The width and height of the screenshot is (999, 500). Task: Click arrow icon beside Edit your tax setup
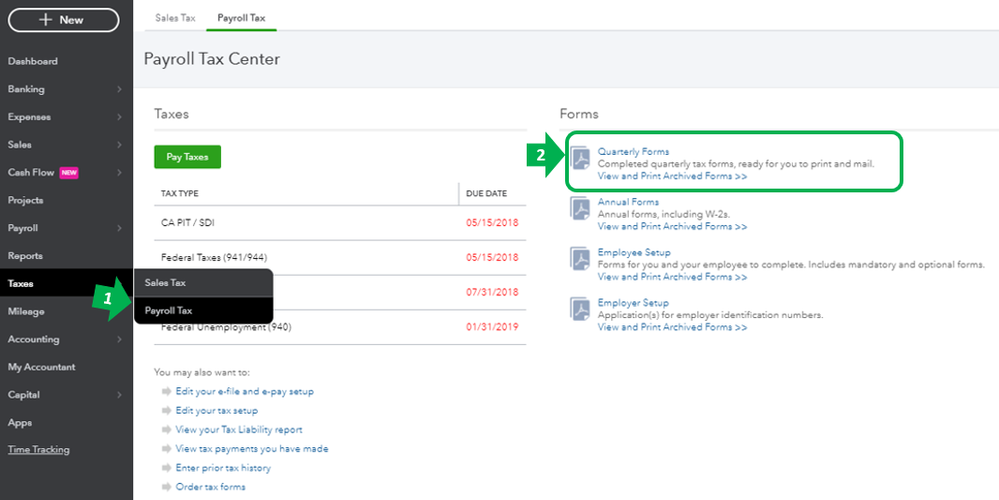coord(167,411)
